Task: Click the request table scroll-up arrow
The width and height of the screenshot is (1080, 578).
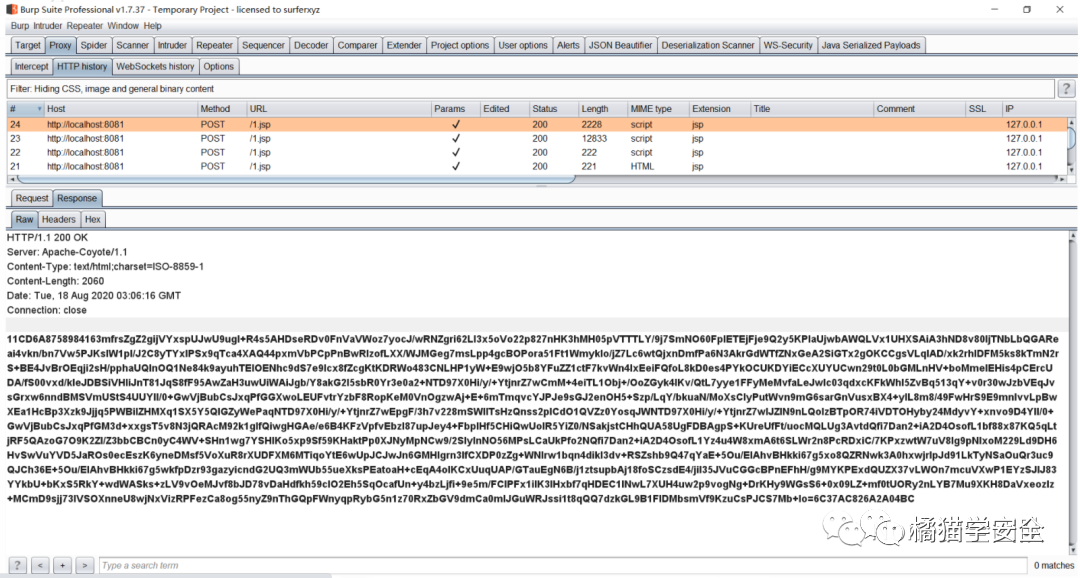Action: [x=1070, y=122]
